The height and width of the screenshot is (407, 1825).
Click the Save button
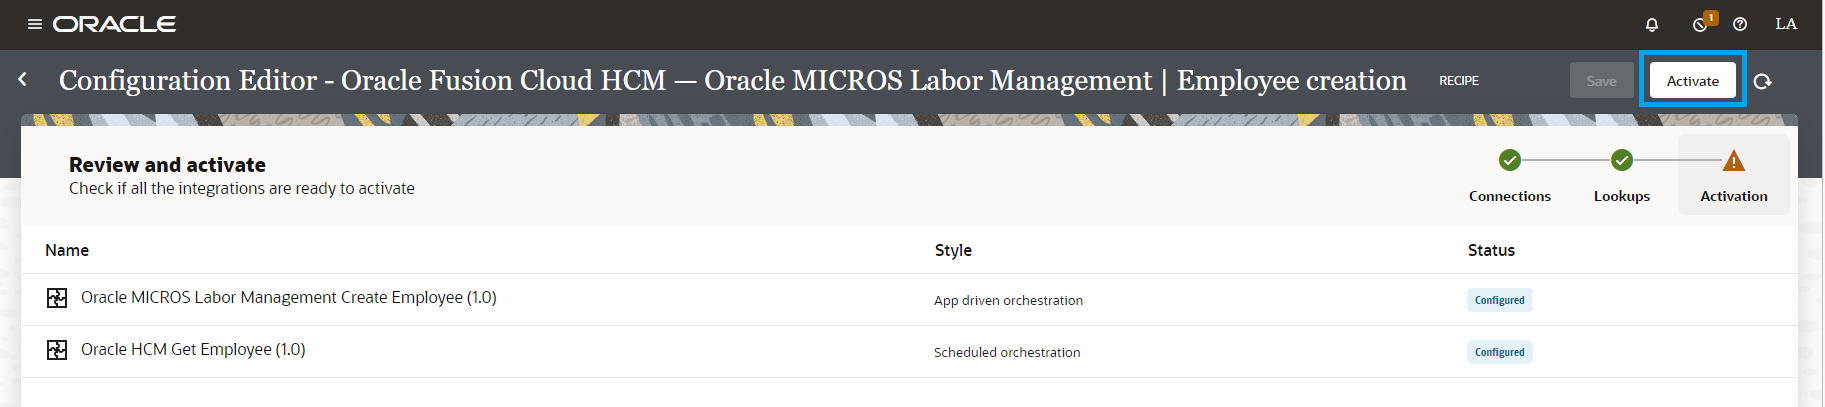click(x=1601, y=81)
